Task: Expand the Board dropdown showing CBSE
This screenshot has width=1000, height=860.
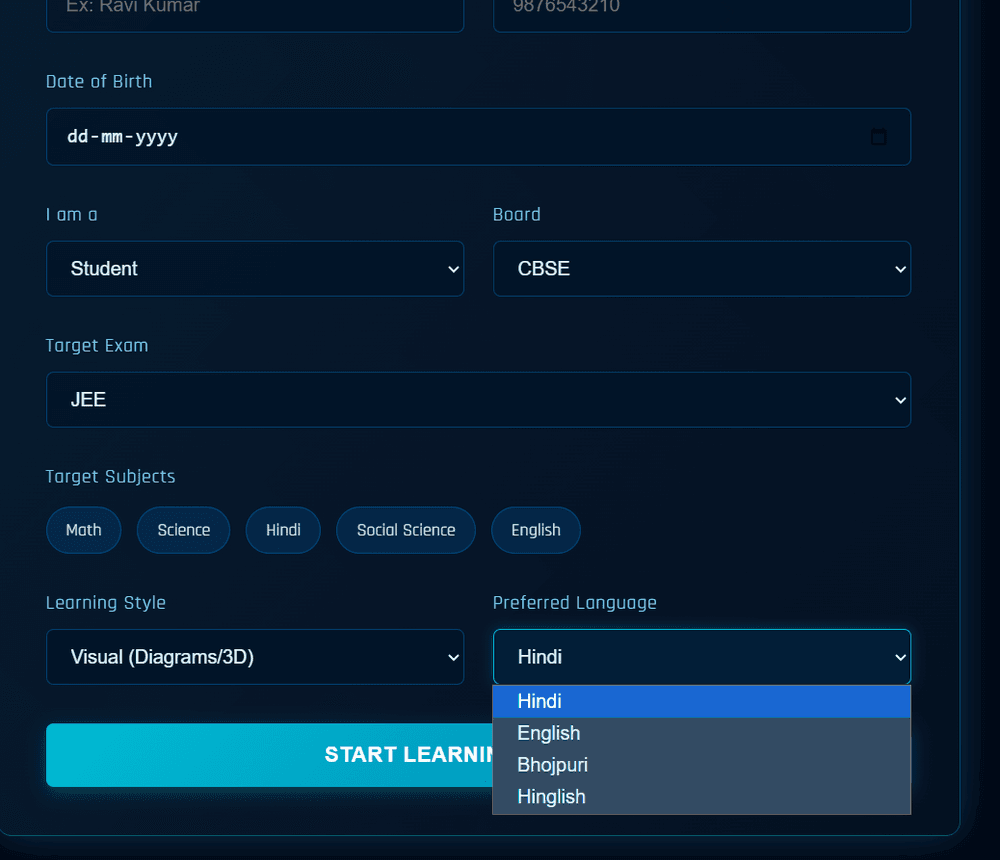Action: click(x=701, y=269)
